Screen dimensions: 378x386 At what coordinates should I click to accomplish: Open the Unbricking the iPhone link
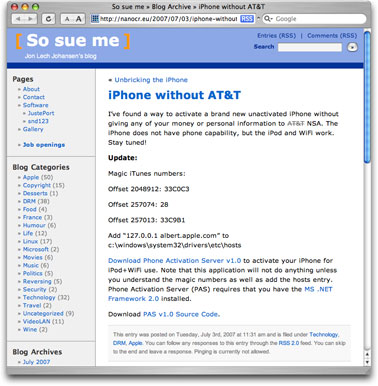coord(151,80)
